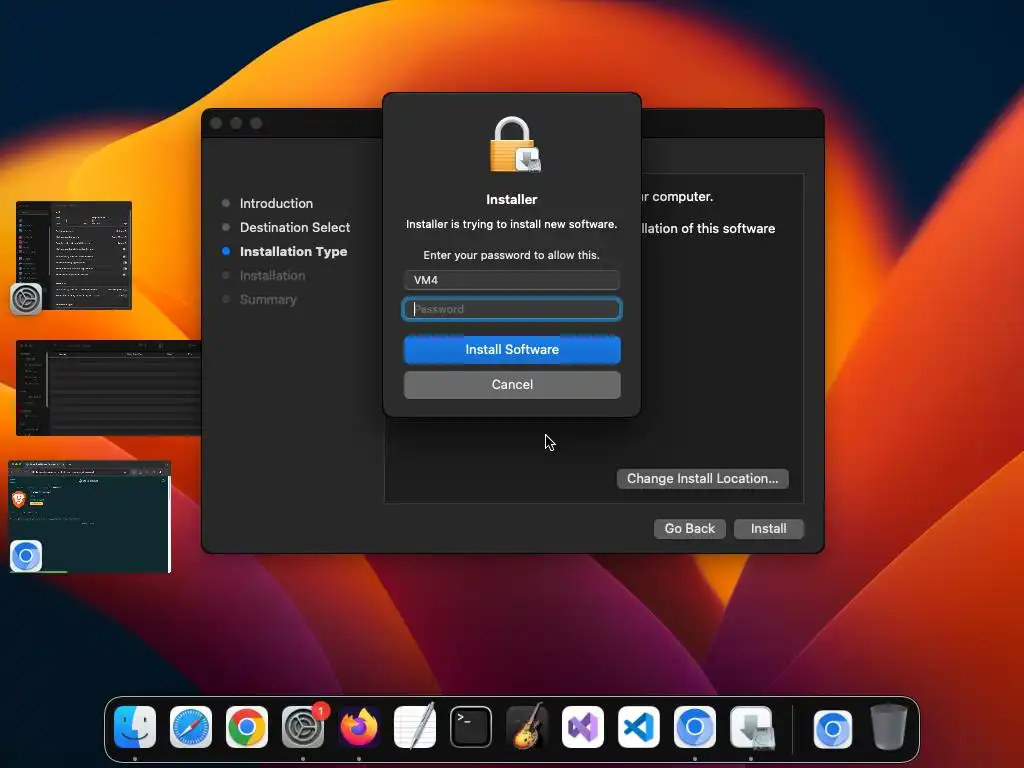Click Chromium icon on Stage Manager thumbnail
The width and height of the screenshot is (1024, 768).
(x=26, y=556)
